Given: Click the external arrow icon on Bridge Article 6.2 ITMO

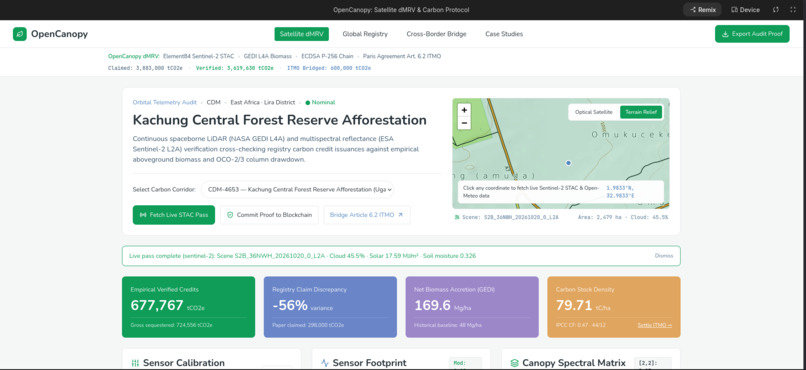Looking at the screenshot, I should coord(400,215).
